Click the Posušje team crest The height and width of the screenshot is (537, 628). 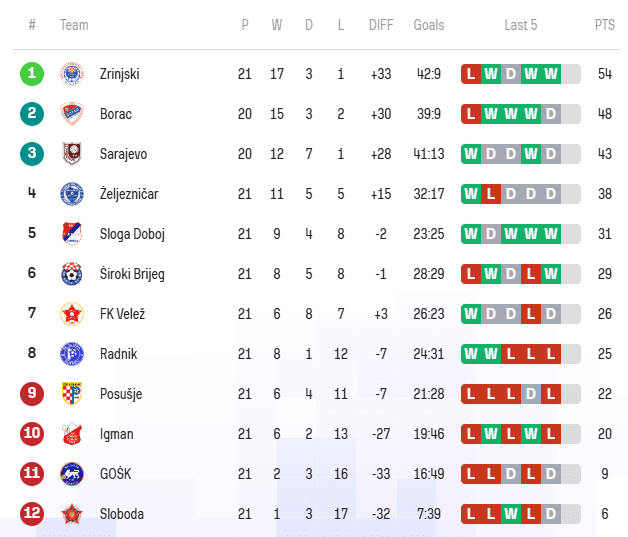[x=71, y=394]
